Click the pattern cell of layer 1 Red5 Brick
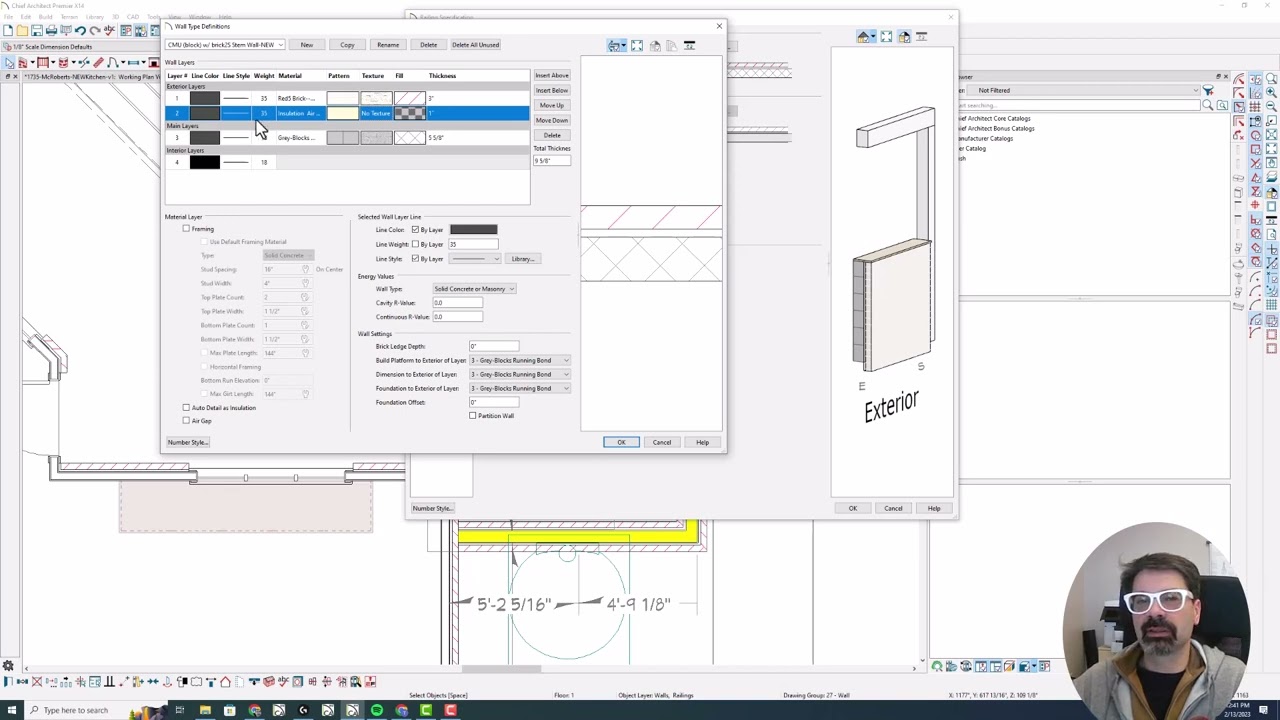 tap(342, 98)
